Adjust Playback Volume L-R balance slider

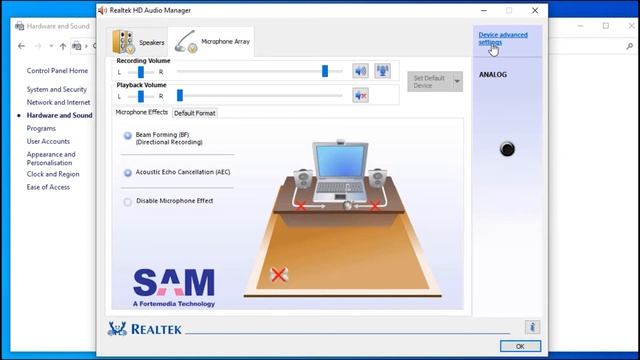click(141, 96)
